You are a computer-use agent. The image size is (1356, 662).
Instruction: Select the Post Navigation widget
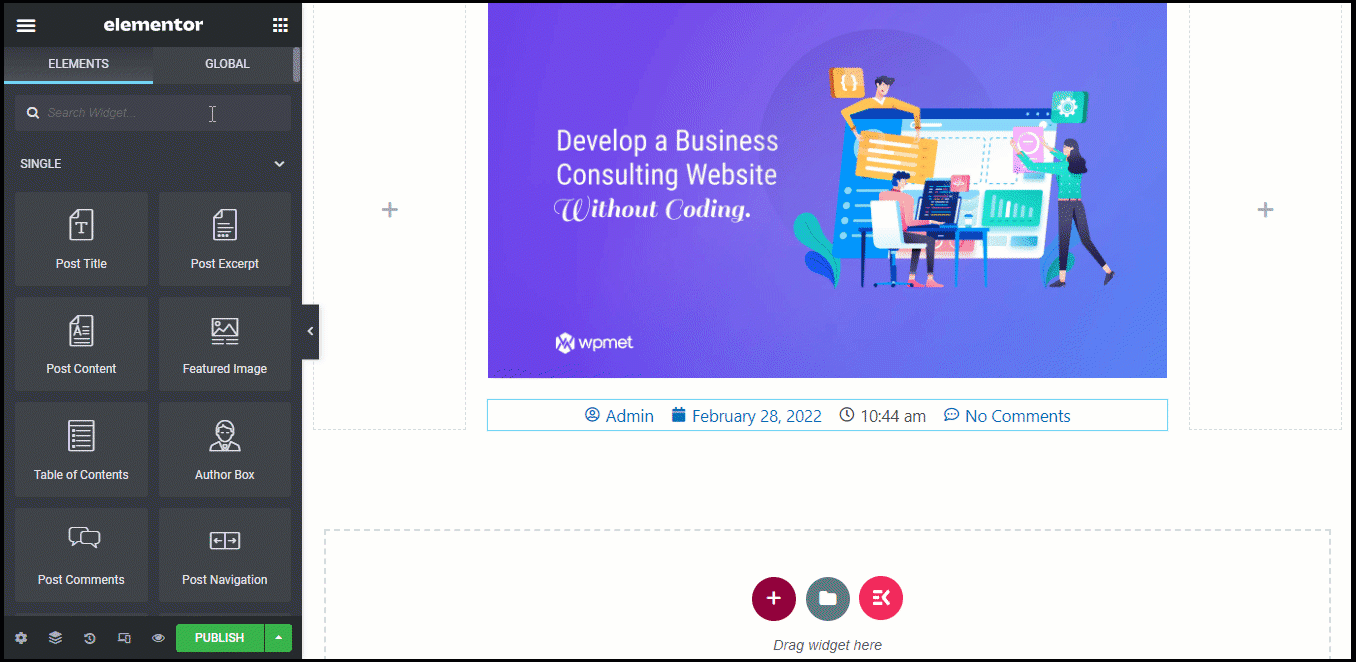pos(225,555)
